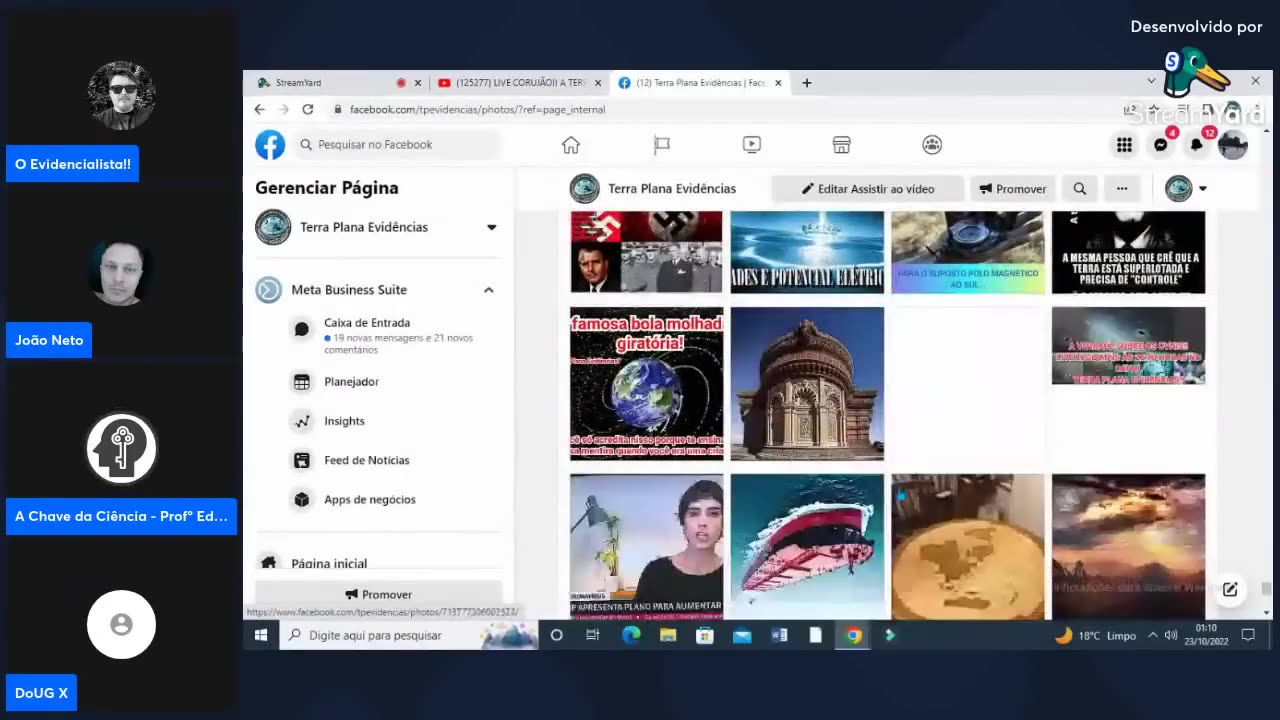
Task: Open Mail app from the taskbar
Action: tap(742, 635)
